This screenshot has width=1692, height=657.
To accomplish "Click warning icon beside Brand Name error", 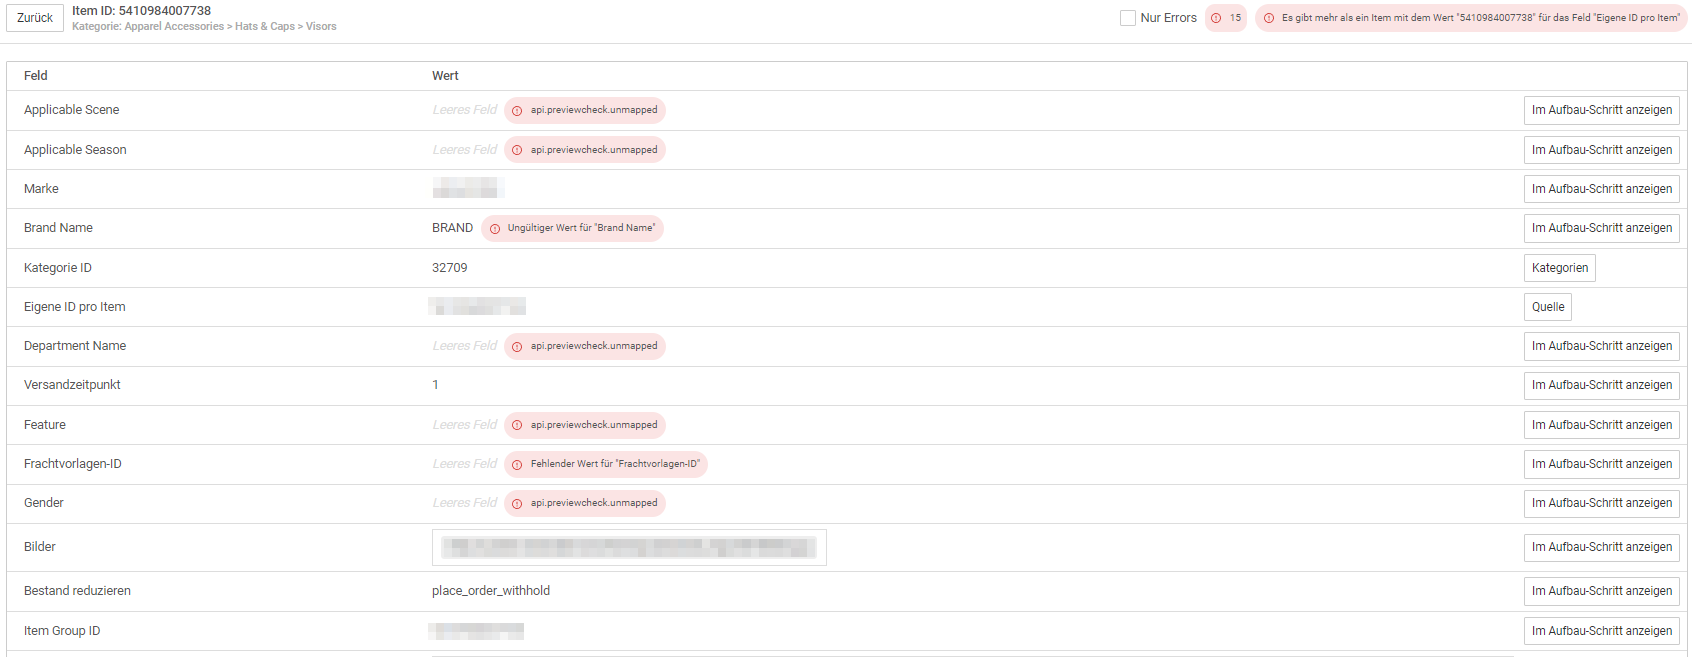I will [x=494, y=229].
